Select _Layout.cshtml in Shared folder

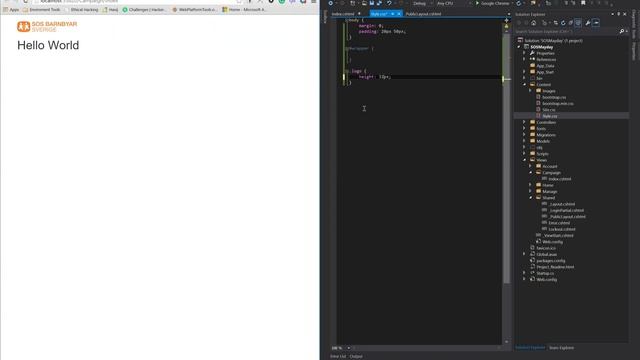click(562, 204)
